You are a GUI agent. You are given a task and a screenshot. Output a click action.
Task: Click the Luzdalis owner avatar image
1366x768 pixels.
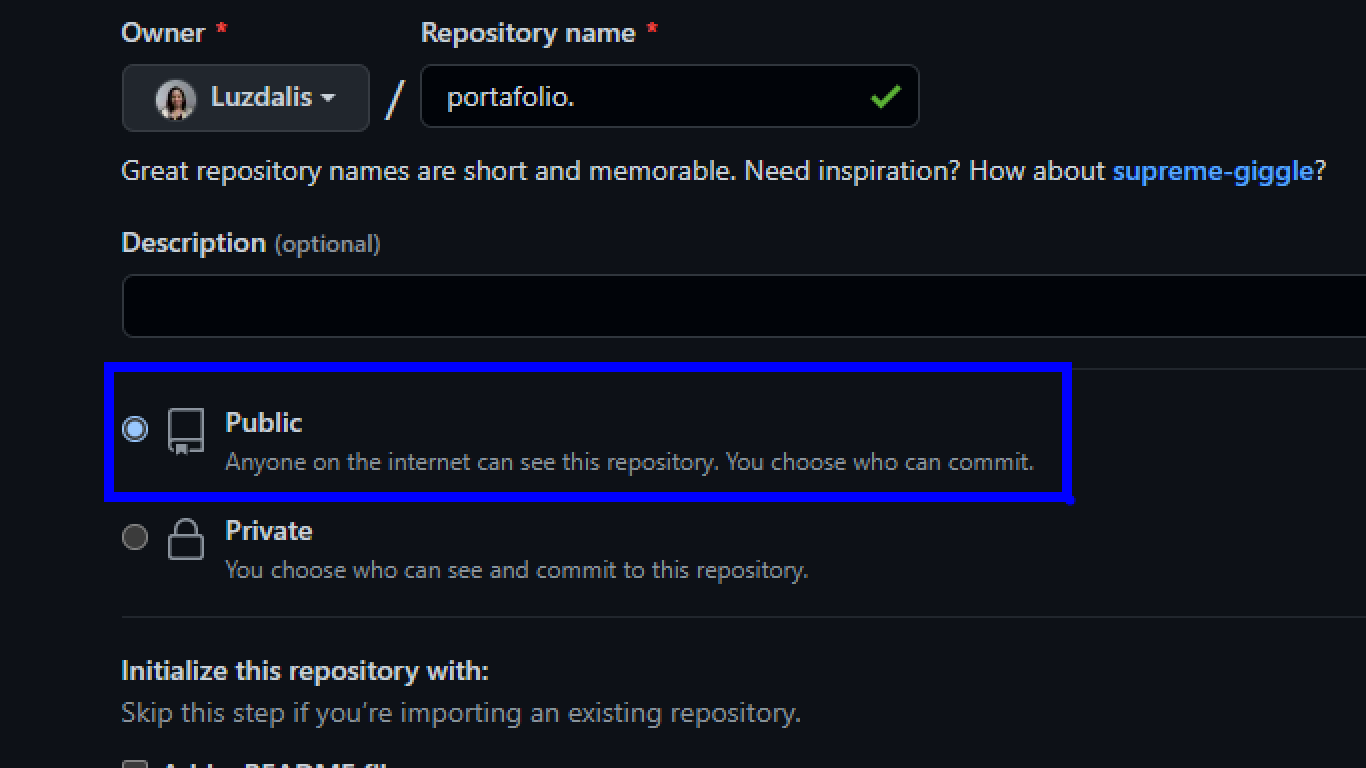(x=176, y=99)
